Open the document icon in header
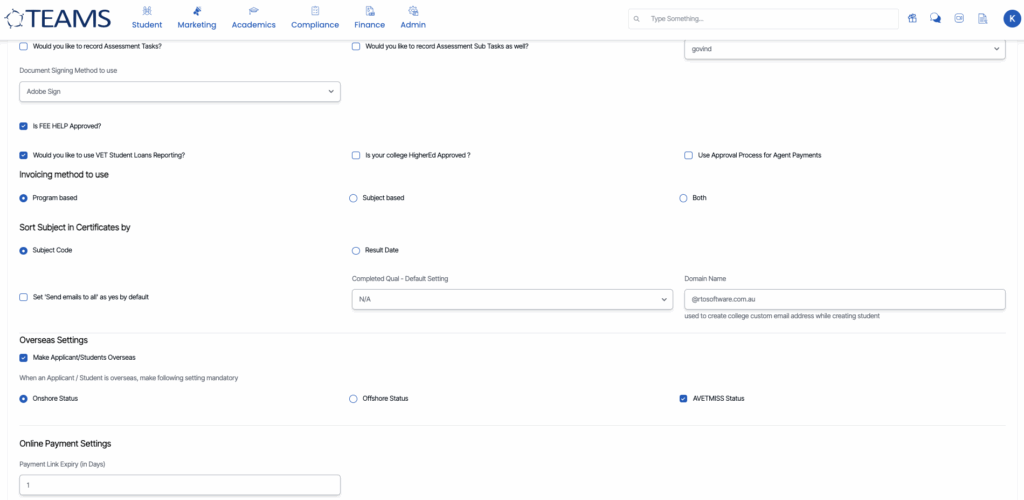This screenshot has height=500, width=1024. coord(982,18)
